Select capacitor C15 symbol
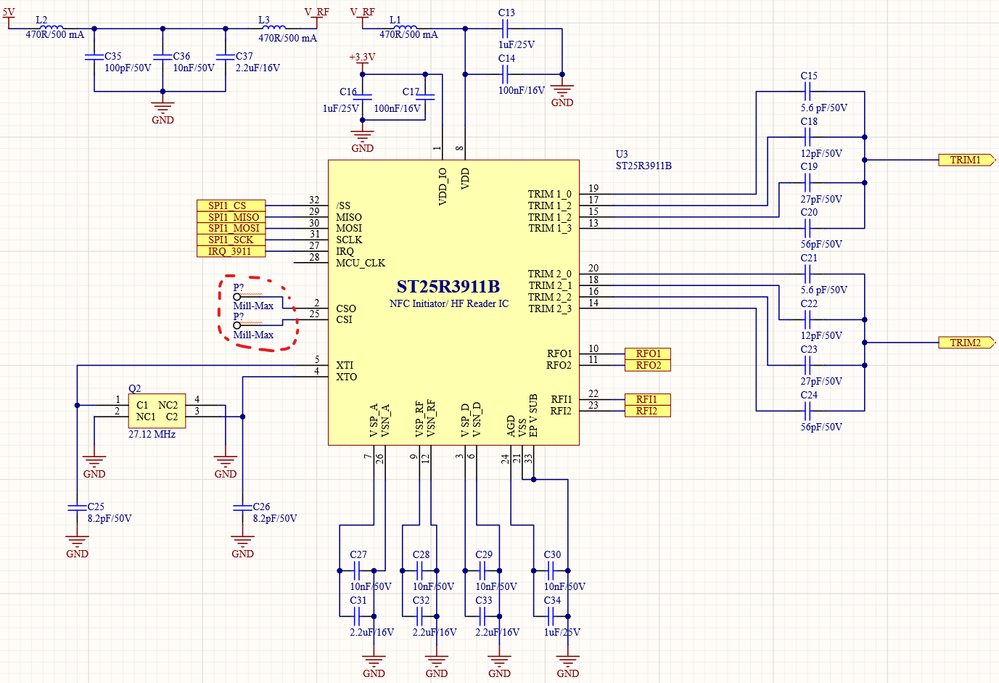This screenshot has width=999, height=683. point(808,91)
